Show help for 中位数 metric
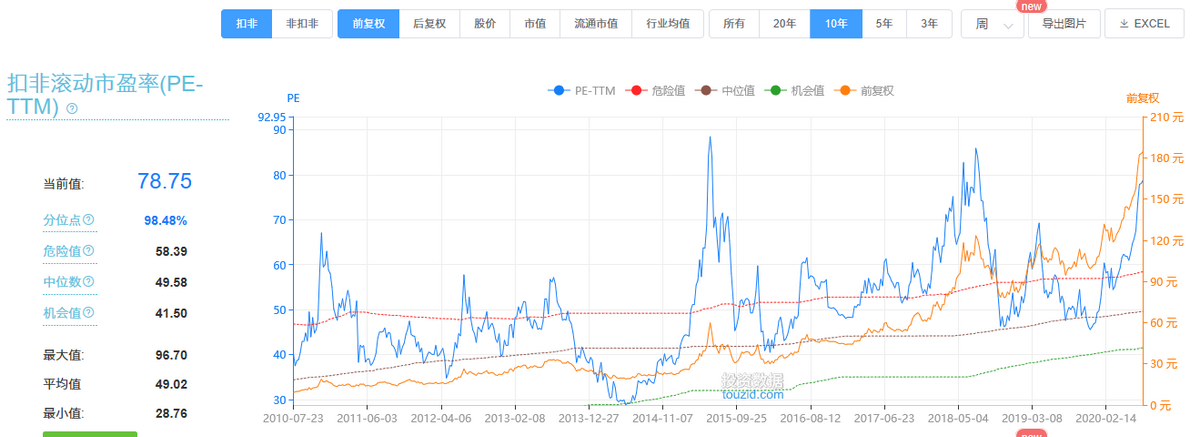1200x437 pixels. (x=88, y=282)
